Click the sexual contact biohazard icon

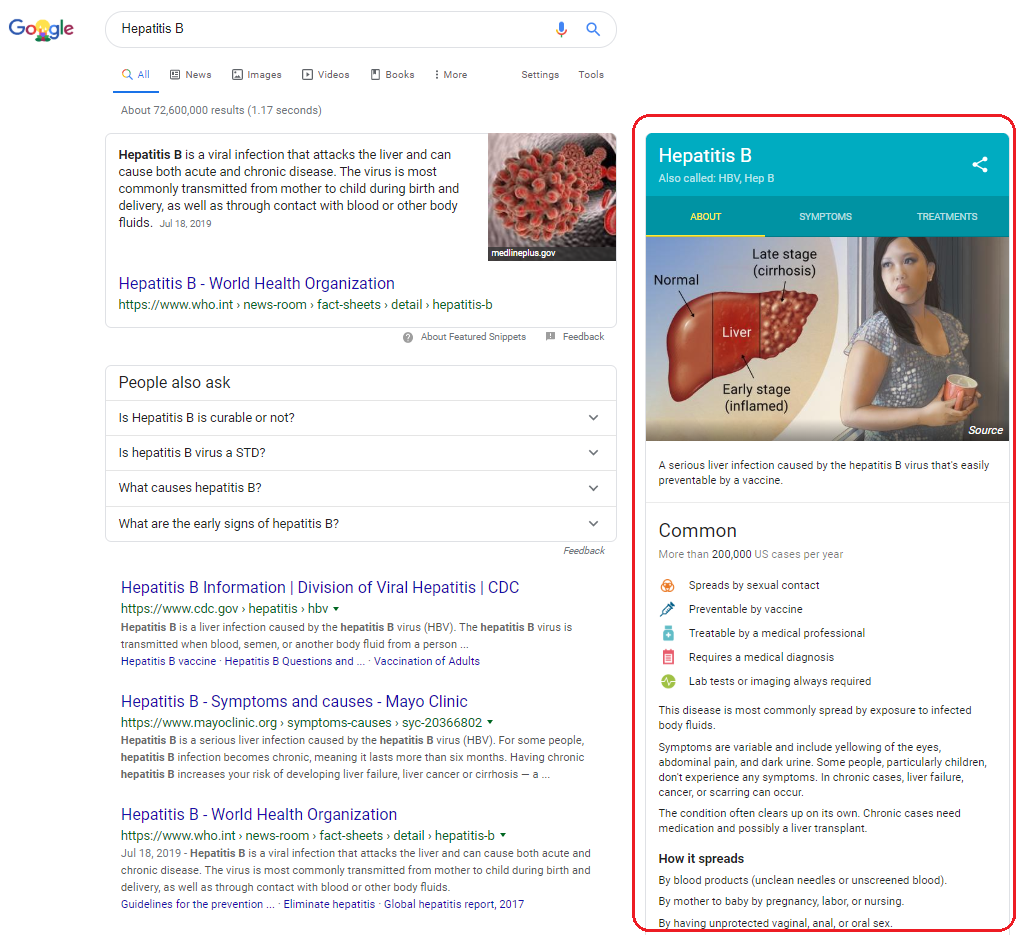coord(668,585)
